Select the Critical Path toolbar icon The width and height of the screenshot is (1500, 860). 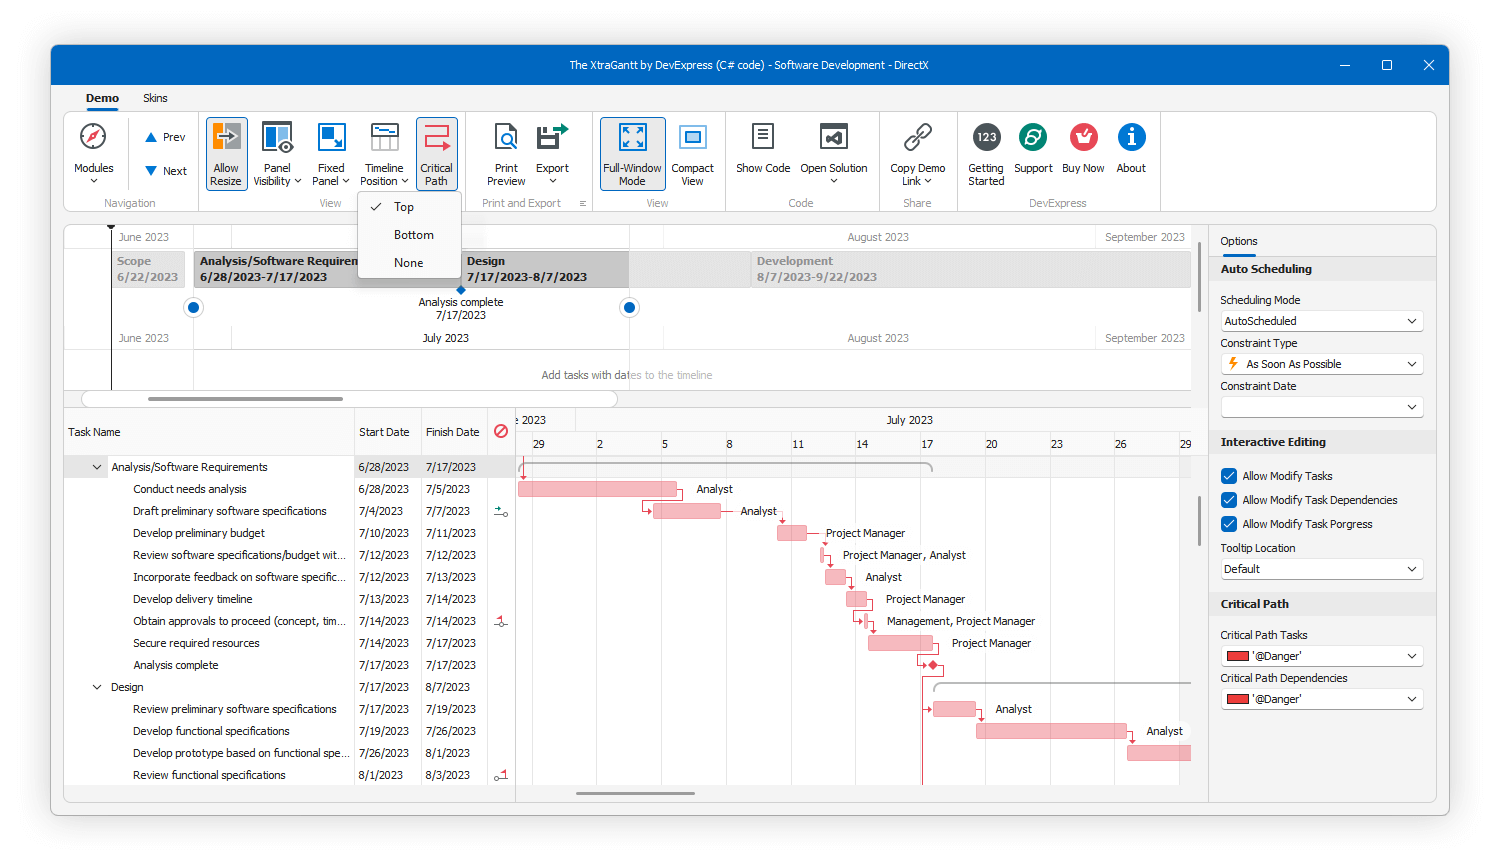click(x=437, y=151)
